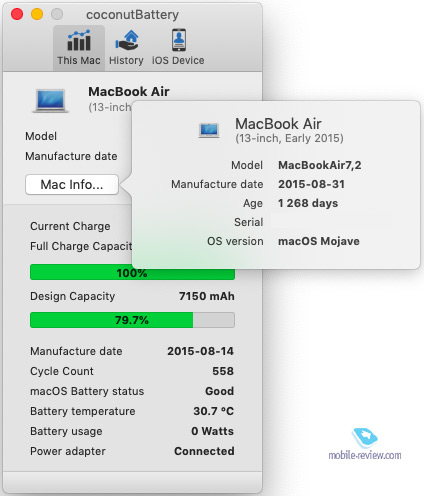This screenshot has height=496, width=424.
Task: Click the (13-inch, Early 2015) subtitle
Action: click(x=289, y=138)
